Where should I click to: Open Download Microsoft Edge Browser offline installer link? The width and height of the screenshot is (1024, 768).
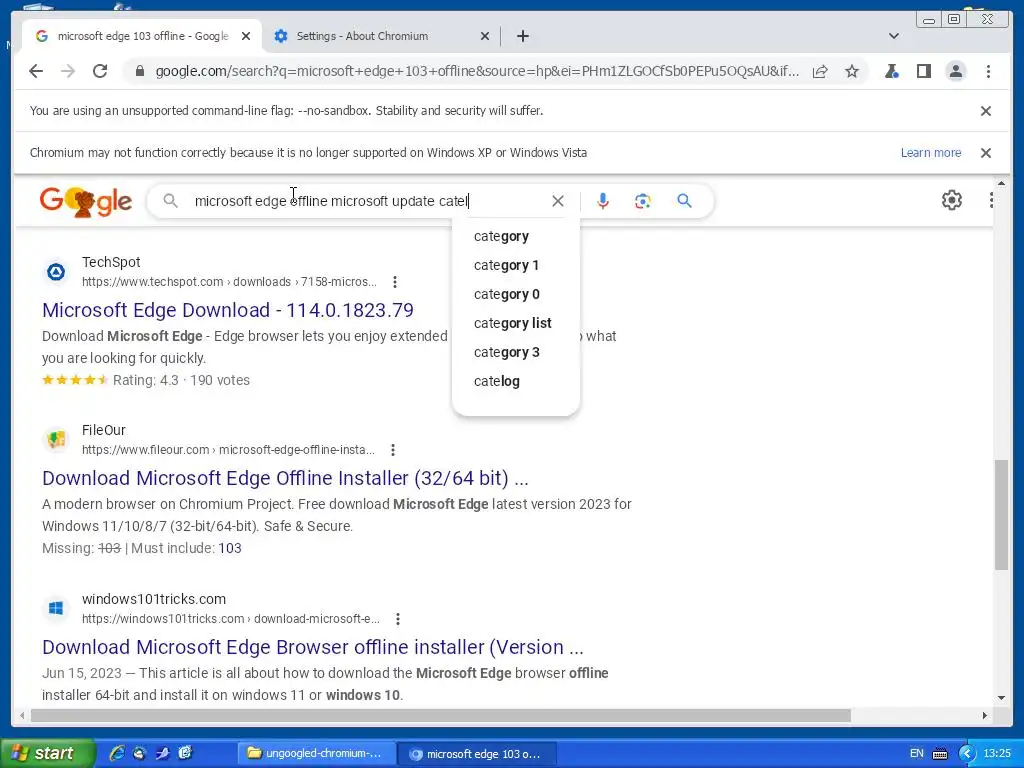[x=313, y=647]
